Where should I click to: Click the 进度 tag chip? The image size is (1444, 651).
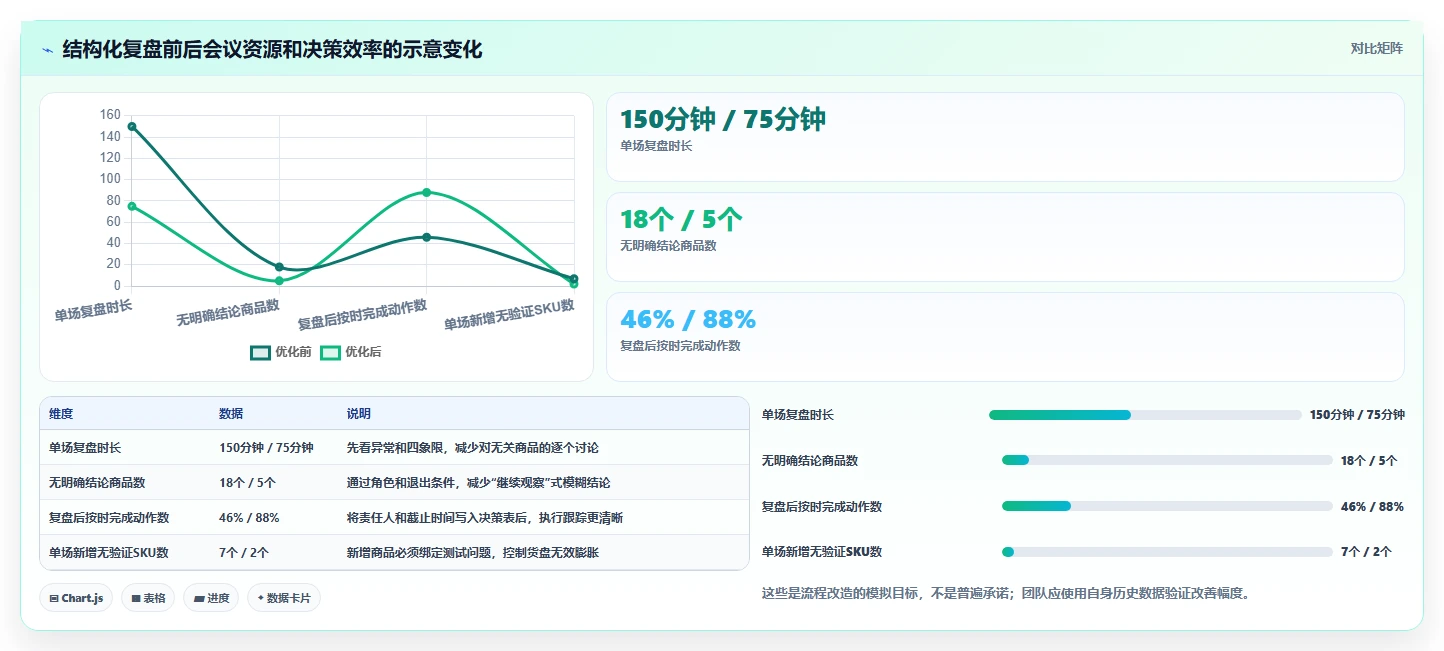(x=211, y=598)
